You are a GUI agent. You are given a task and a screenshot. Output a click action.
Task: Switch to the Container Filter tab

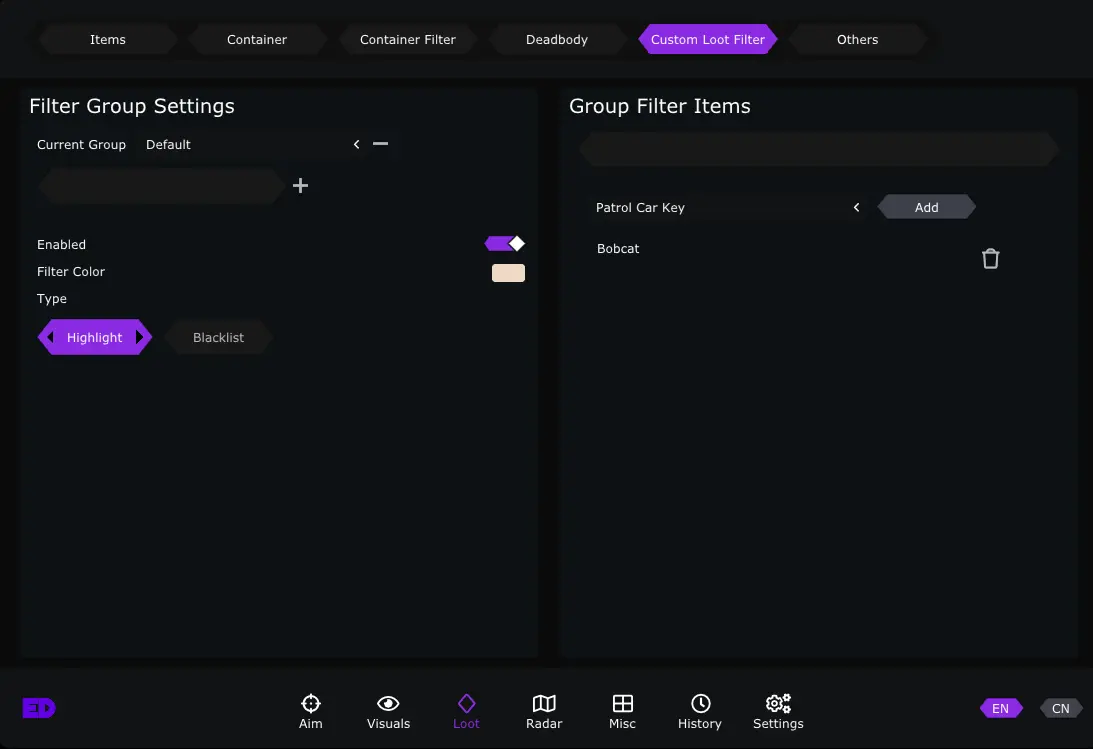tap(407, 40)
